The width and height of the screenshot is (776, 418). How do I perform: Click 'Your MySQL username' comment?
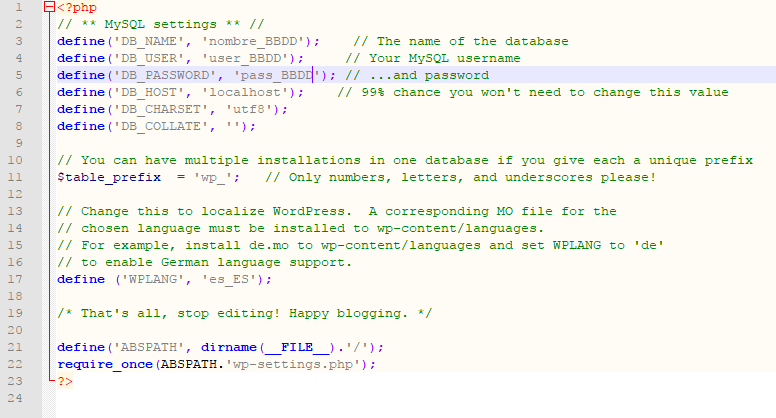coord(433,58)
